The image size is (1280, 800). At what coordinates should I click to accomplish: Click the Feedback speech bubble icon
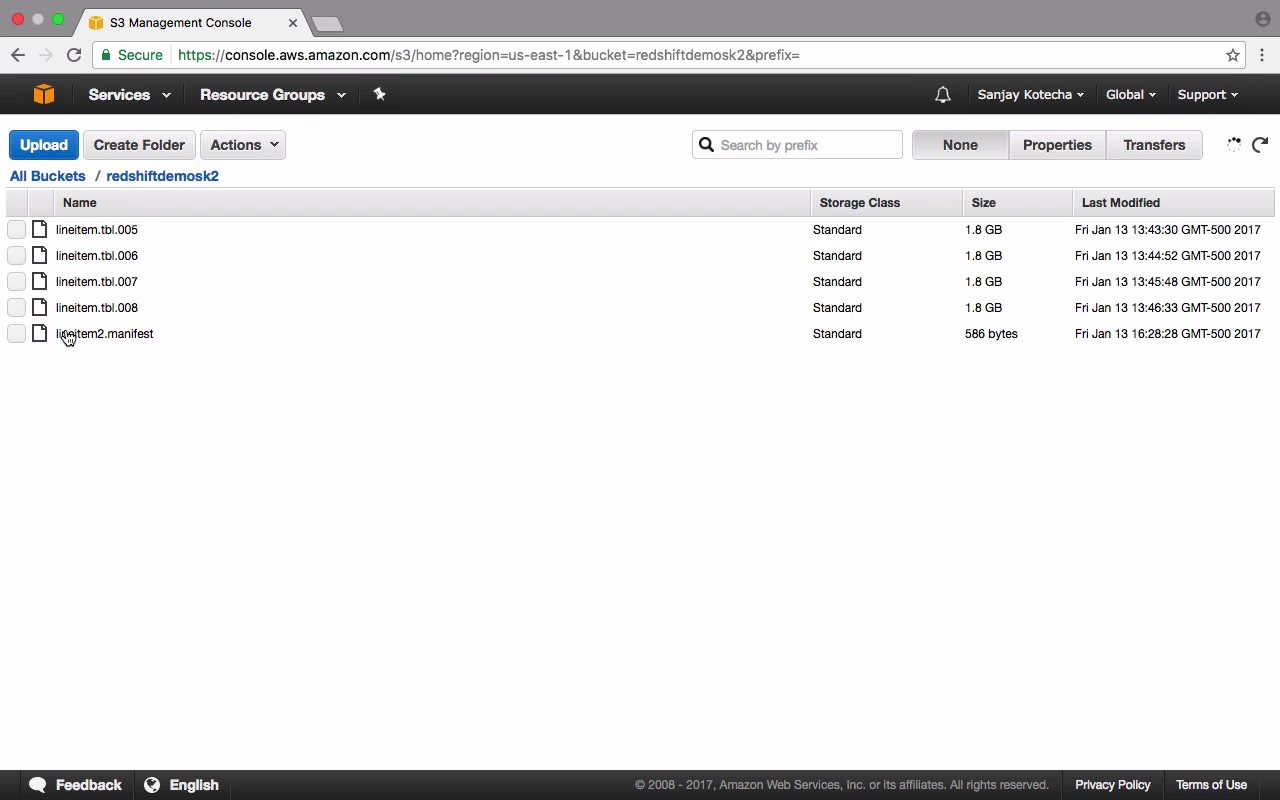[38, 785]
